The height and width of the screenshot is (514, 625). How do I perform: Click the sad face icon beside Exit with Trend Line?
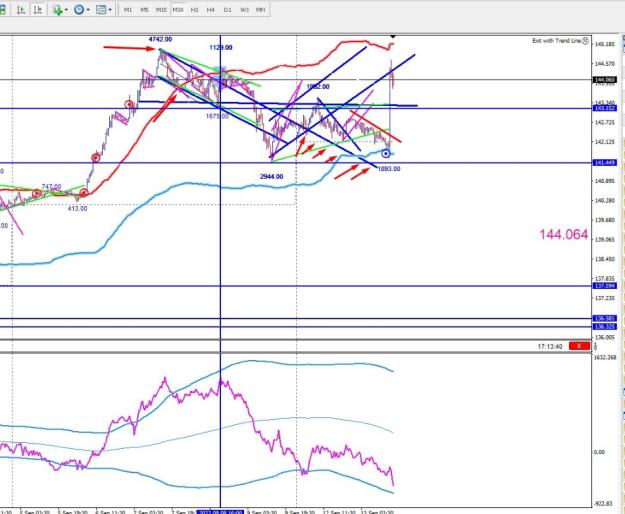[x=585, y=41]
